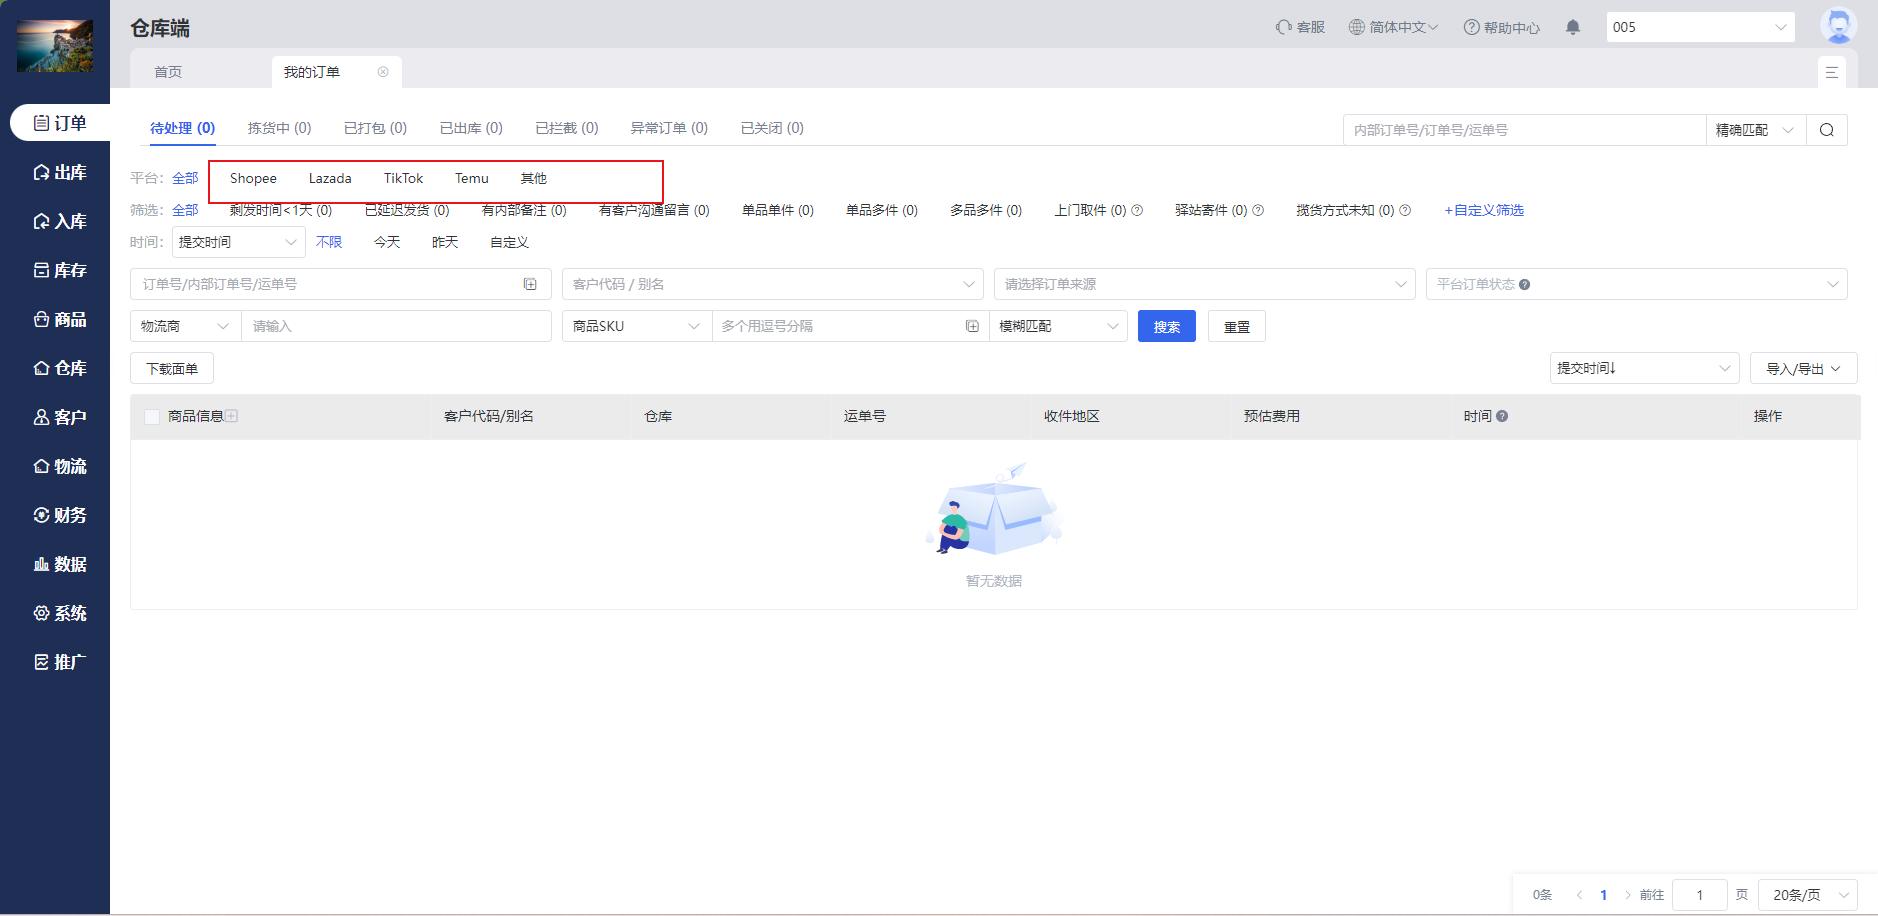Expand the 商品信息 column plus icon
This screenshot has width=1878, height=916.
[x=232, y=416]
